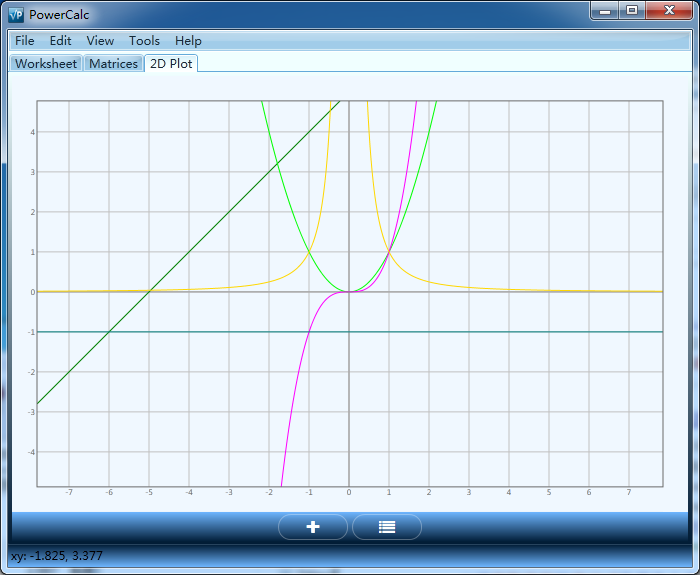
Task: Switch to the Worksheet tab
Action: [46, 64]
